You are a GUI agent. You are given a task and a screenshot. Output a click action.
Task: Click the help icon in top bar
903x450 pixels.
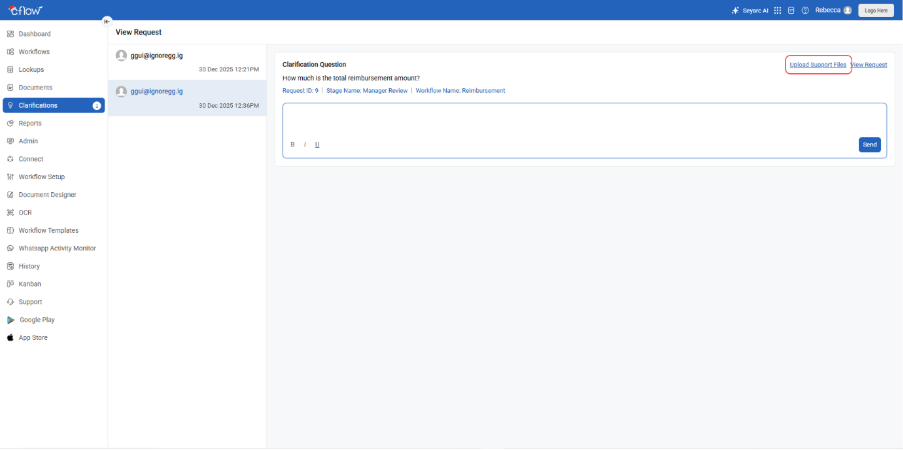[x=805, y=10]
